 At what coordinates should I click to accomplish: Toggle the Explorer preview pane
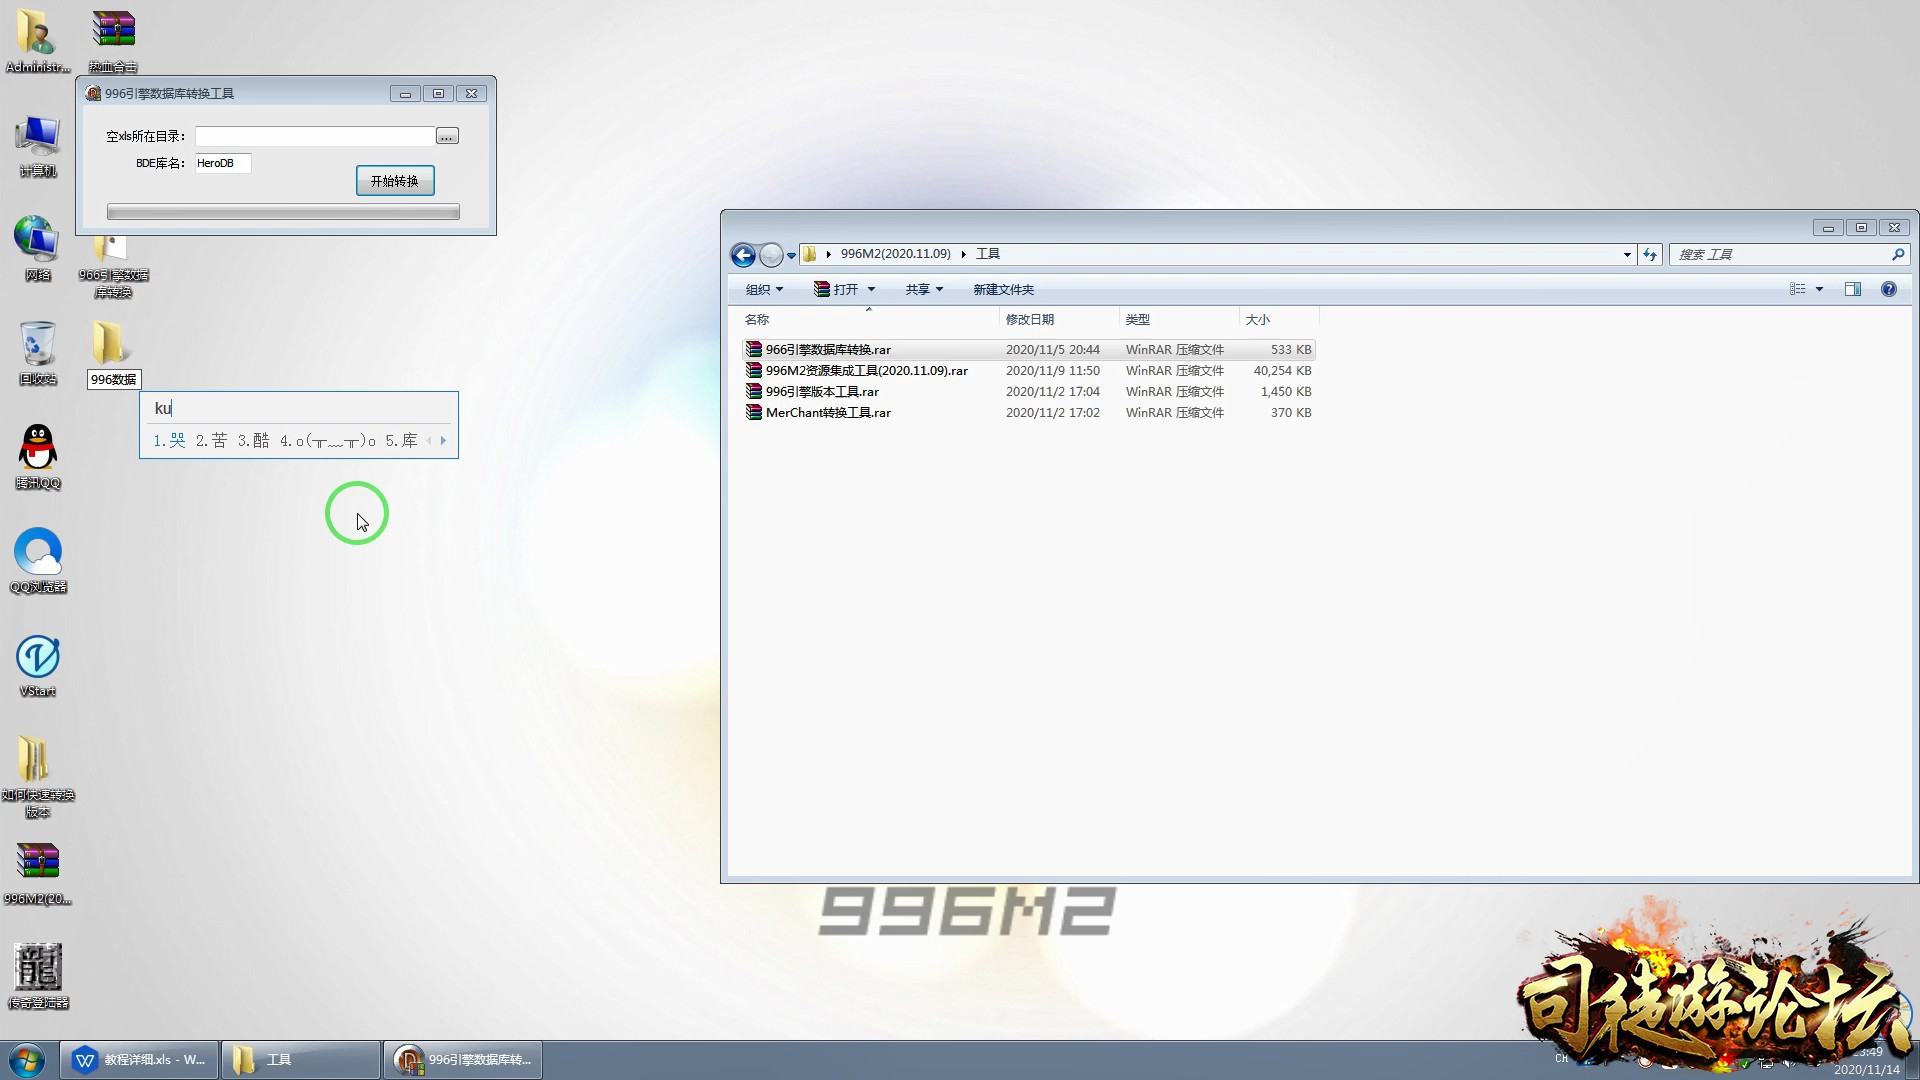pos(1852,289)
